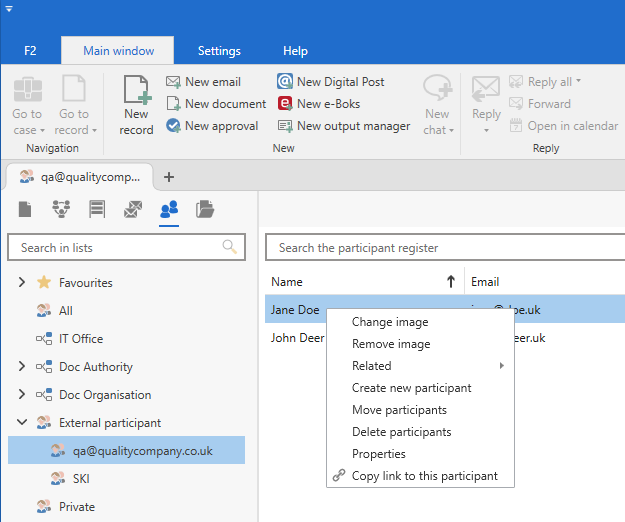Add a new tab with plus button

(x=169, y=177)
